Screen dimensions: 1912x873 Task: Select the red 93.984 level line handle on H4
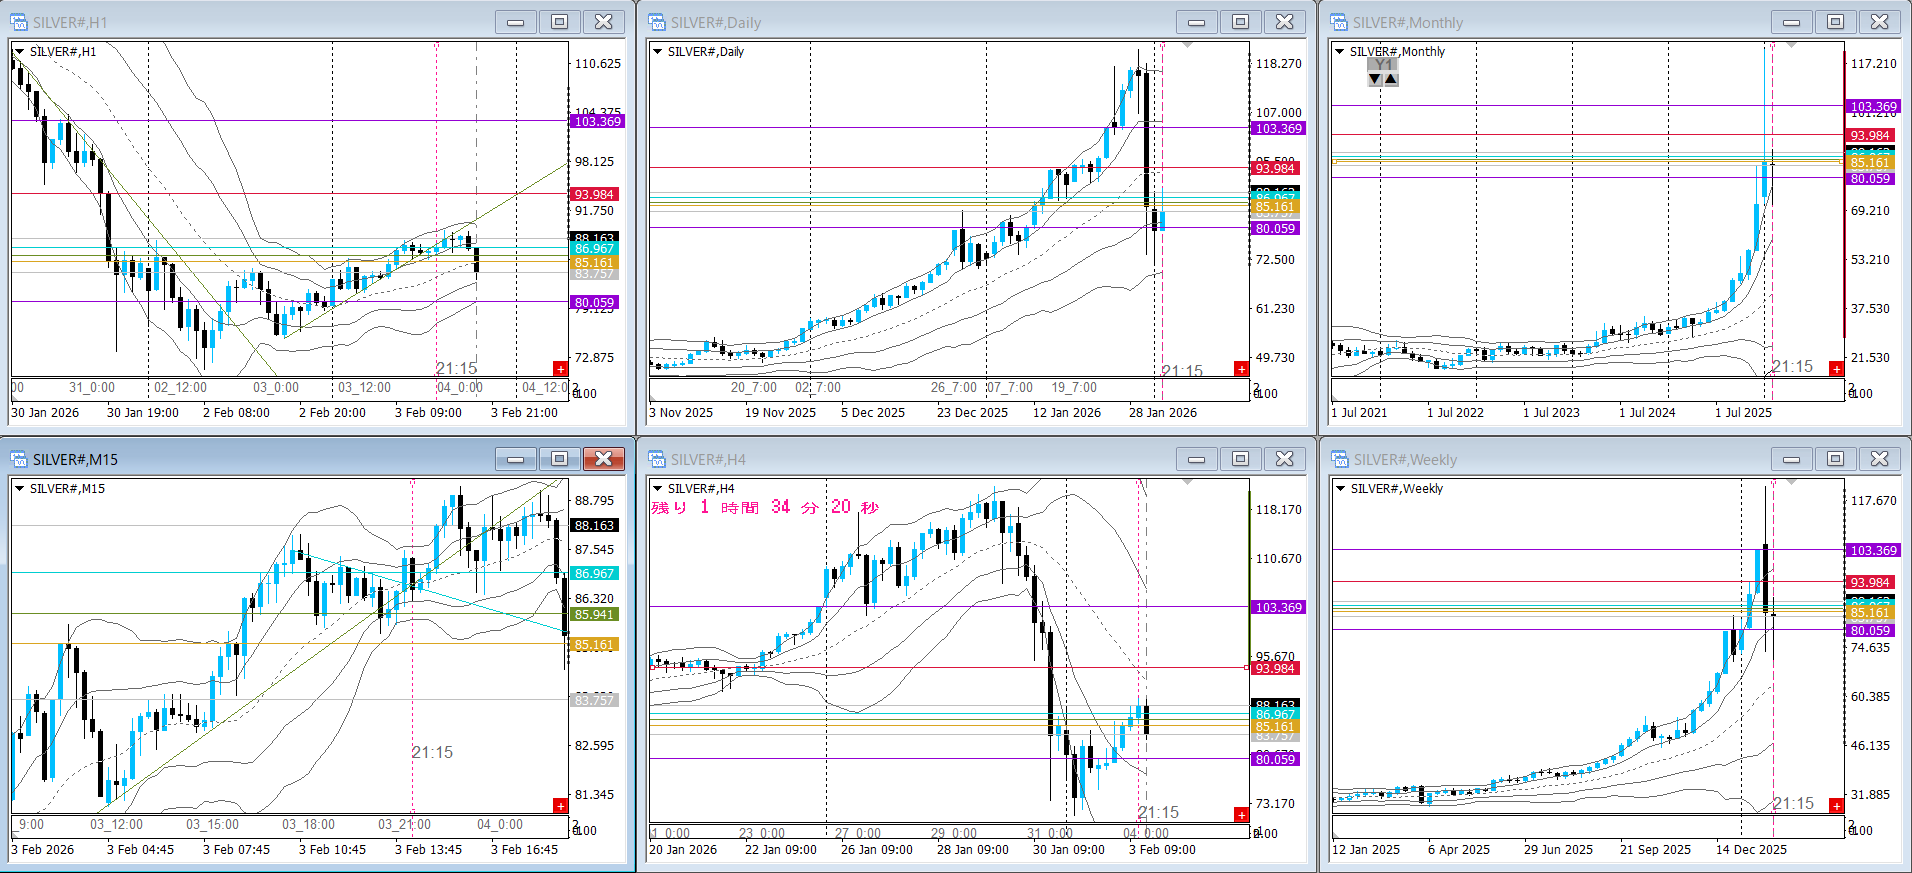click(x=1246, y=668)
